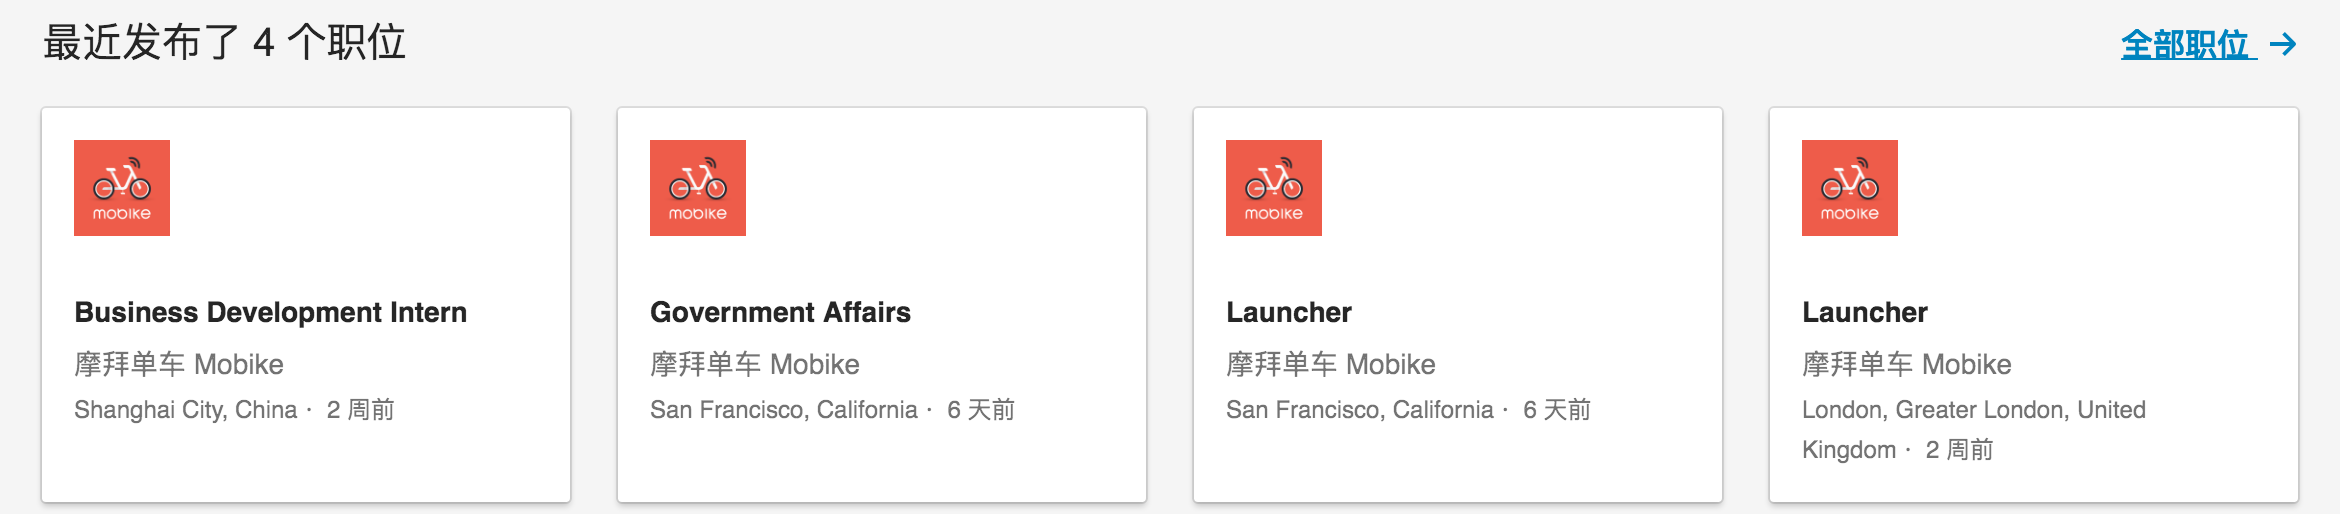Click 摩拜单车 Mobike under Business Development Intern

click(179, 364)
